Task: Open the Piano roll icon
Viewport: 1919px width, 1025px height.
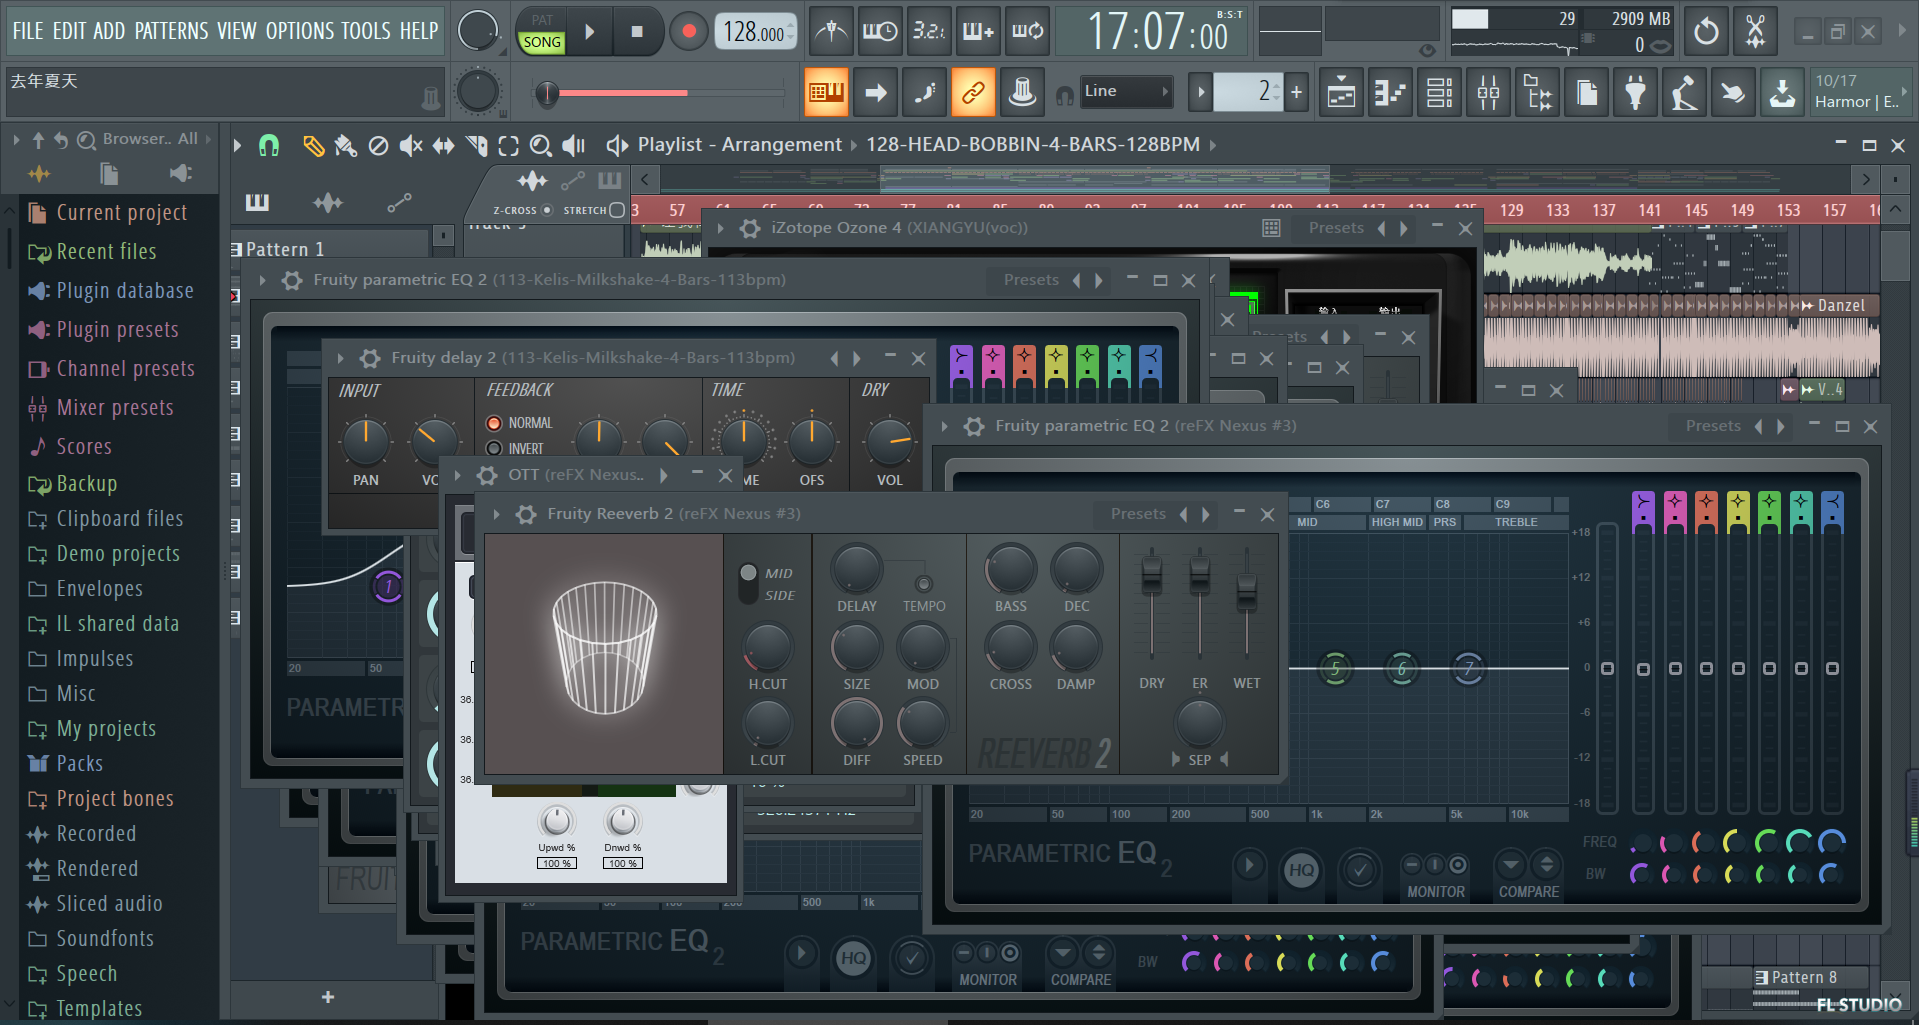Action: point(1390,94)
